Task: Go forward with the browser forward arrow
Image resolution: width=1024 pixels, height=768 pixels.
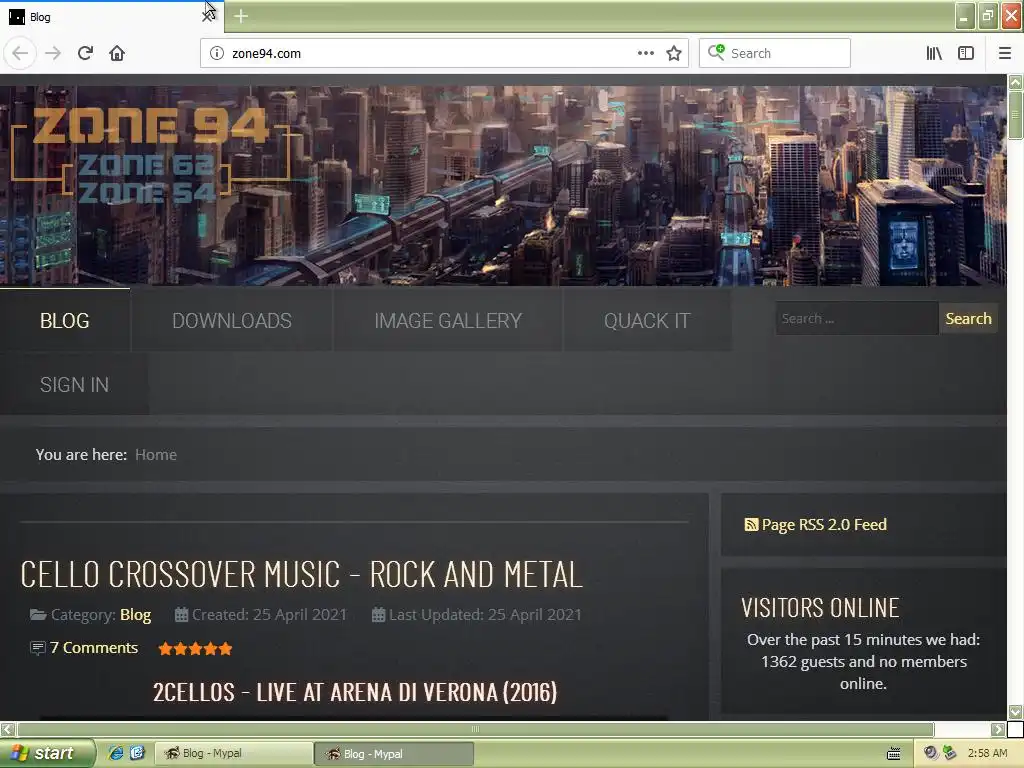Action: 53,53
